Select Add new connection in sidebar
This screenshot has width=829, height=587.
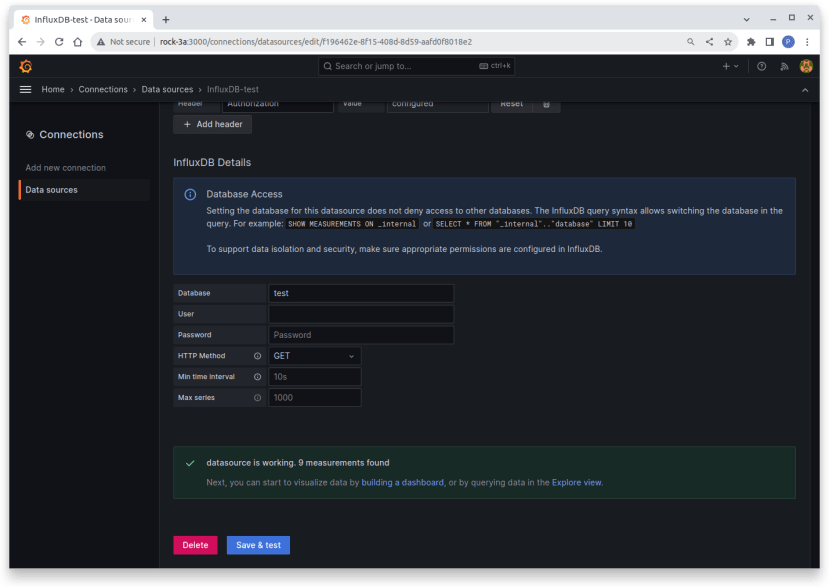pos(66,168)
